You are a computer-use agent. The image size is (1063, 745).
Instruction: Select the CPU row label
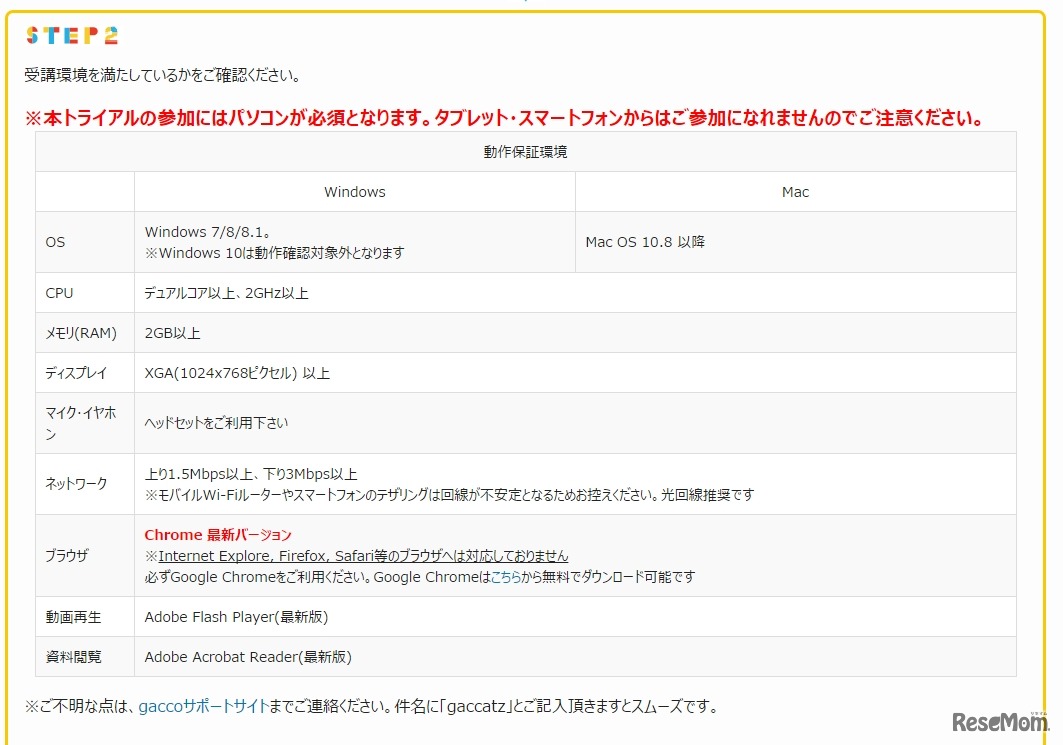pos(59,293)
